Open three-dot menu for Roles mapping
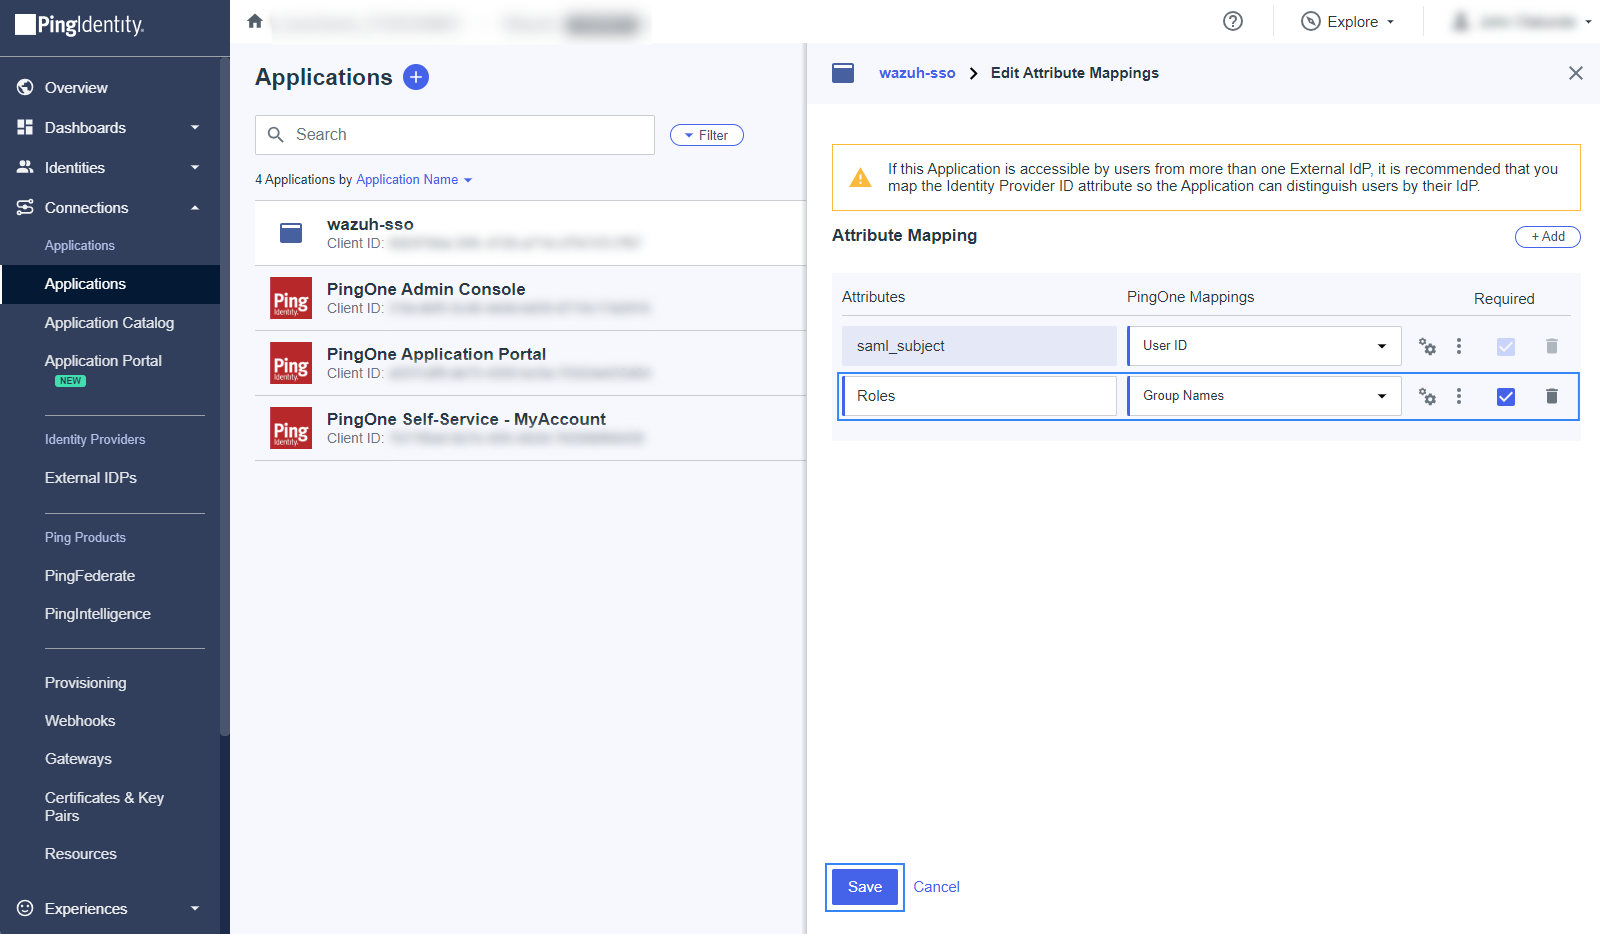 [x=1459, y=396]
